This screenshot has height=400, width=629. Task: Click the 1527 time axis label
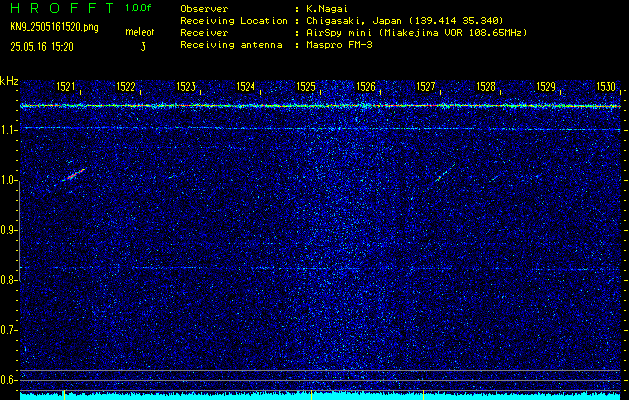coord(426,87)
